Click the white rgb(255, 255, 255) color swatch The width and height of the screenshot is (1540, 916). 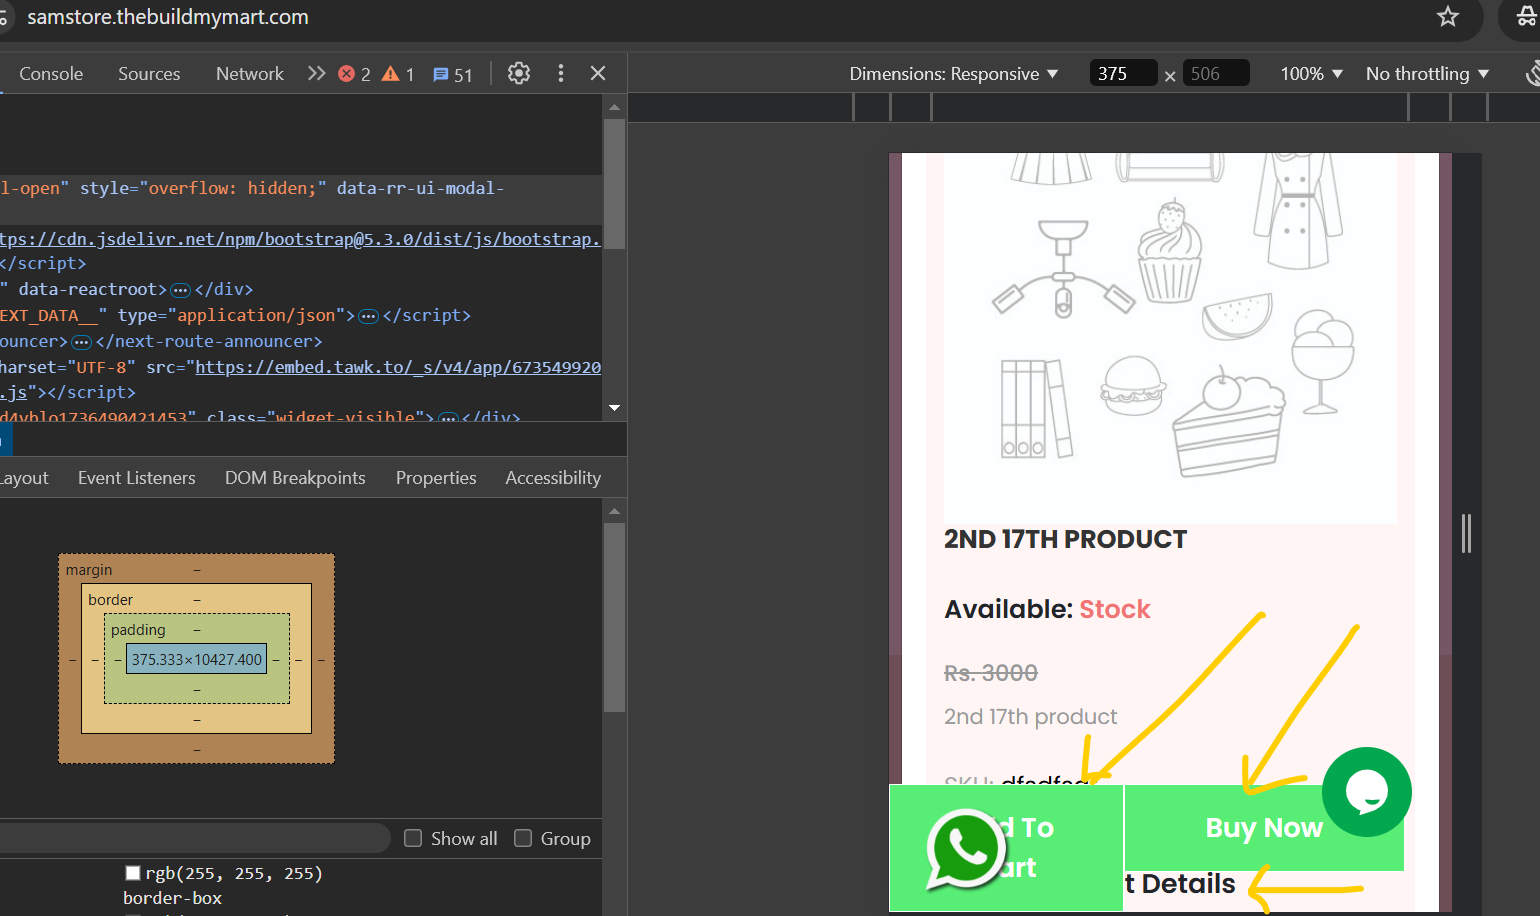(133, 873)
